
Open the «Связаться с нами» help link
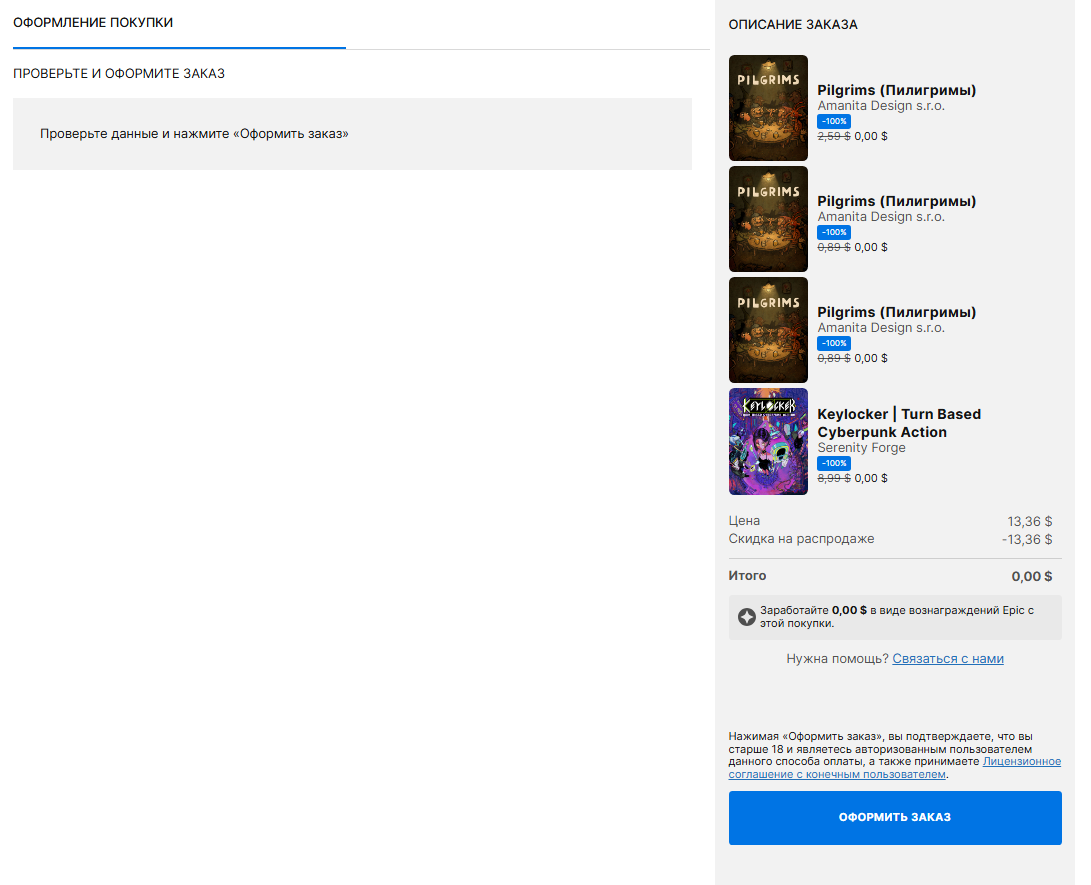947,659
